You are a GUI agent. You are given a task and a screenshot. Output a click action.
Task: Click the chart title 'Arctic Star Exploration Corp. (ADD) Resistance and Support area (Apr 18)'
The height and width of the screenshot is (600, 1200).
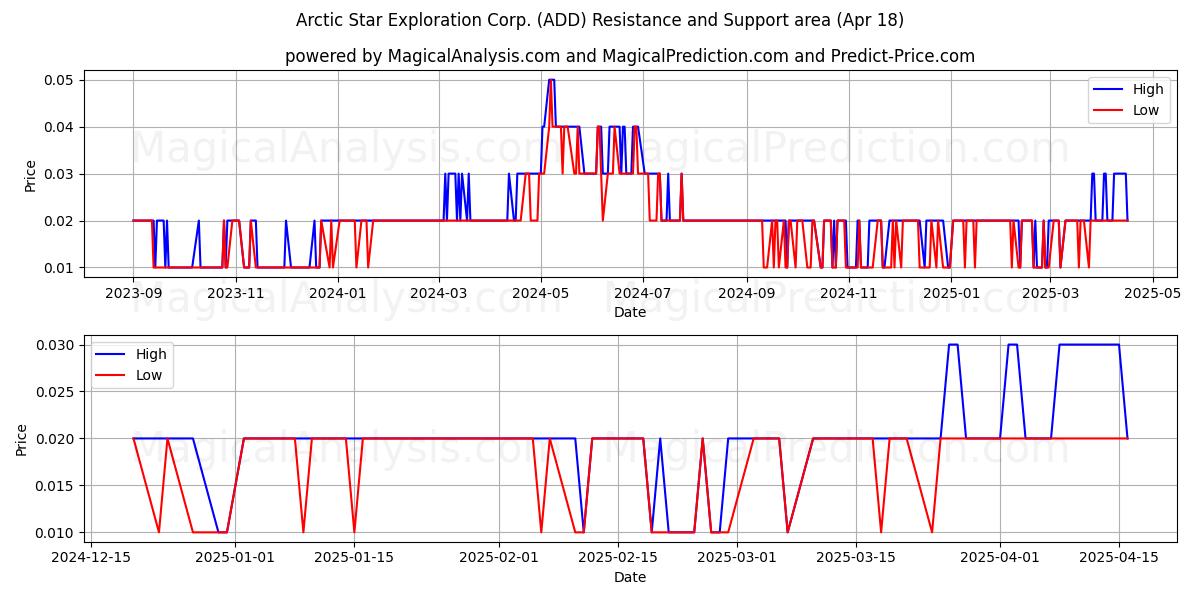(600, 20)
